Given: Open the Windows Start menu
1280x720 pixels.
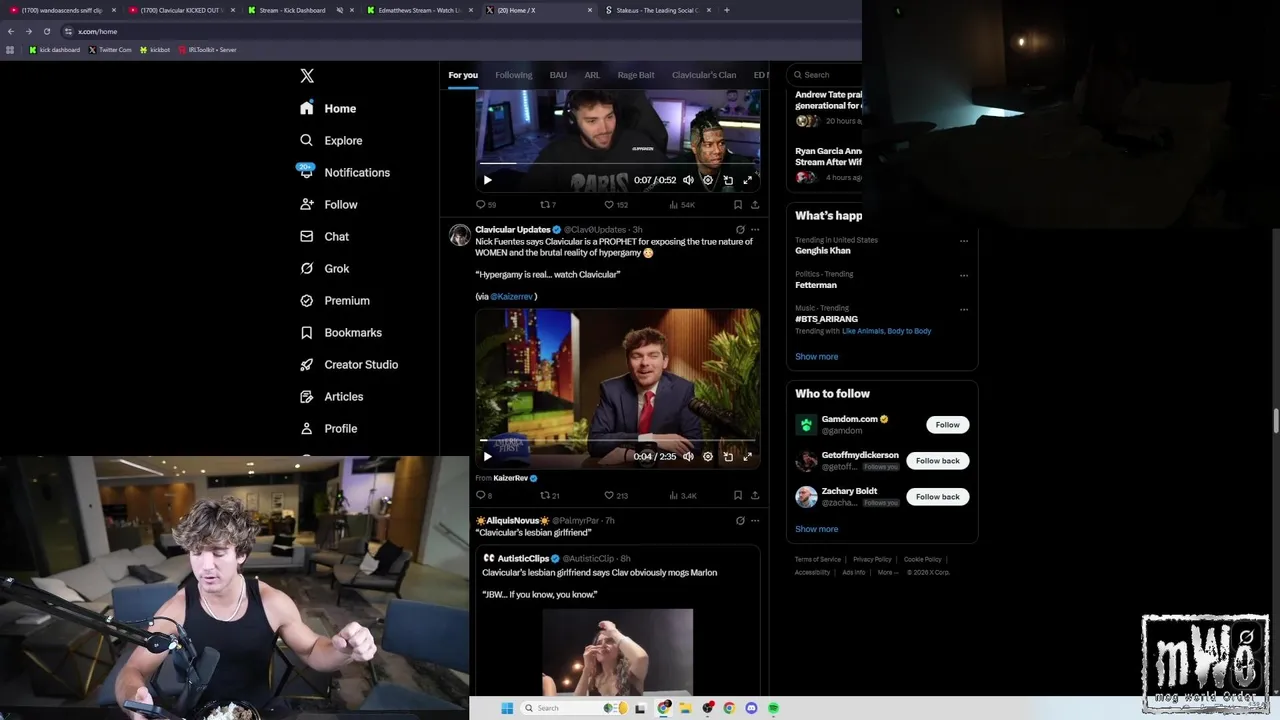Looking at the screenshot, I should (507, 708).
